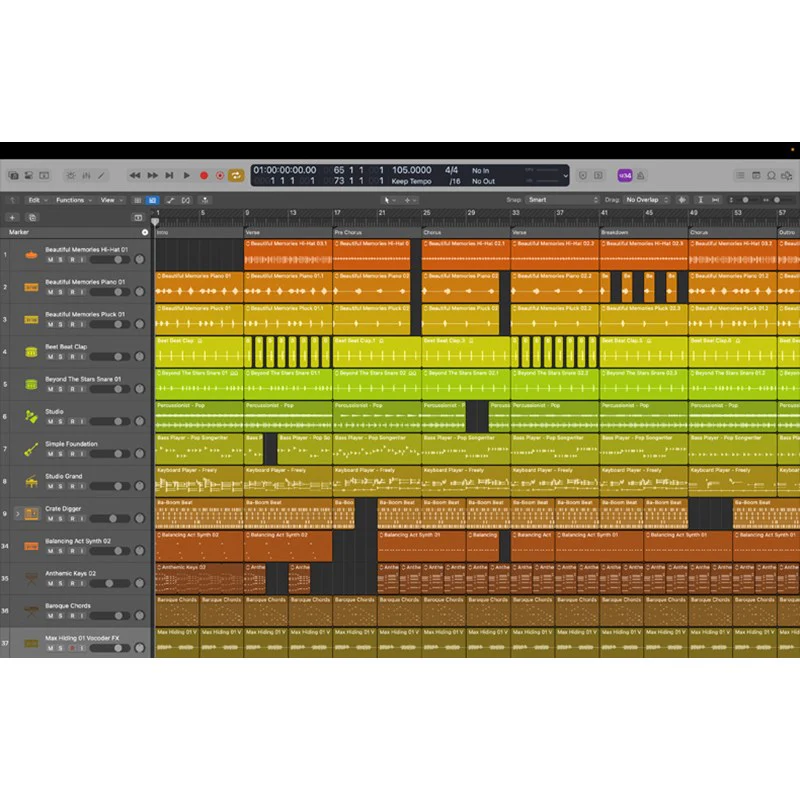
Task: Open the Snap Smart dropdown
Action: click(x=562, y=200)
